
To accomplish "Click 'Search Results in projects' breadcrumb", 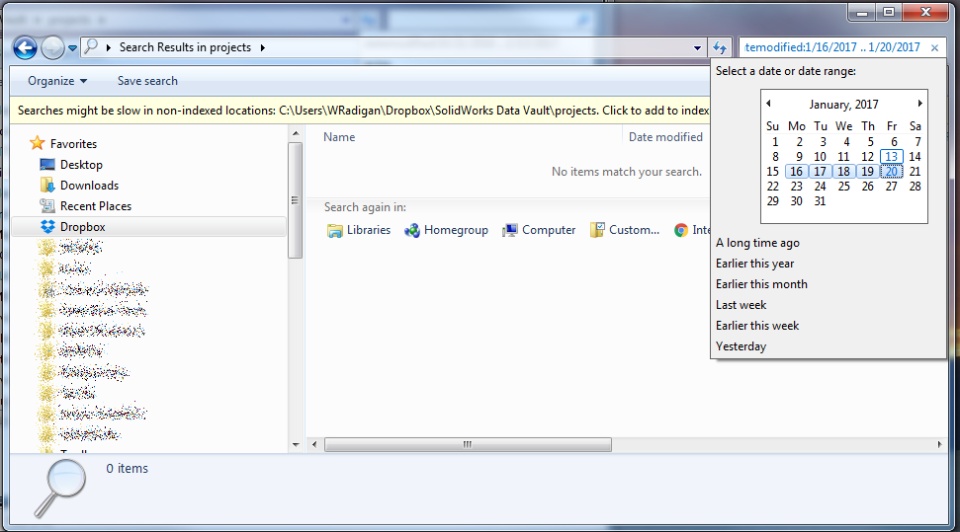I will click(x=185, y=47).
